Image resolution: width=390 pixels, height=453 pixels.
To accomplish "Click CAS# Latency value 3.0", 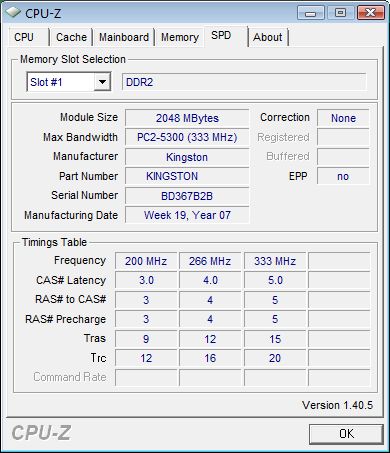I will [146, 280].
